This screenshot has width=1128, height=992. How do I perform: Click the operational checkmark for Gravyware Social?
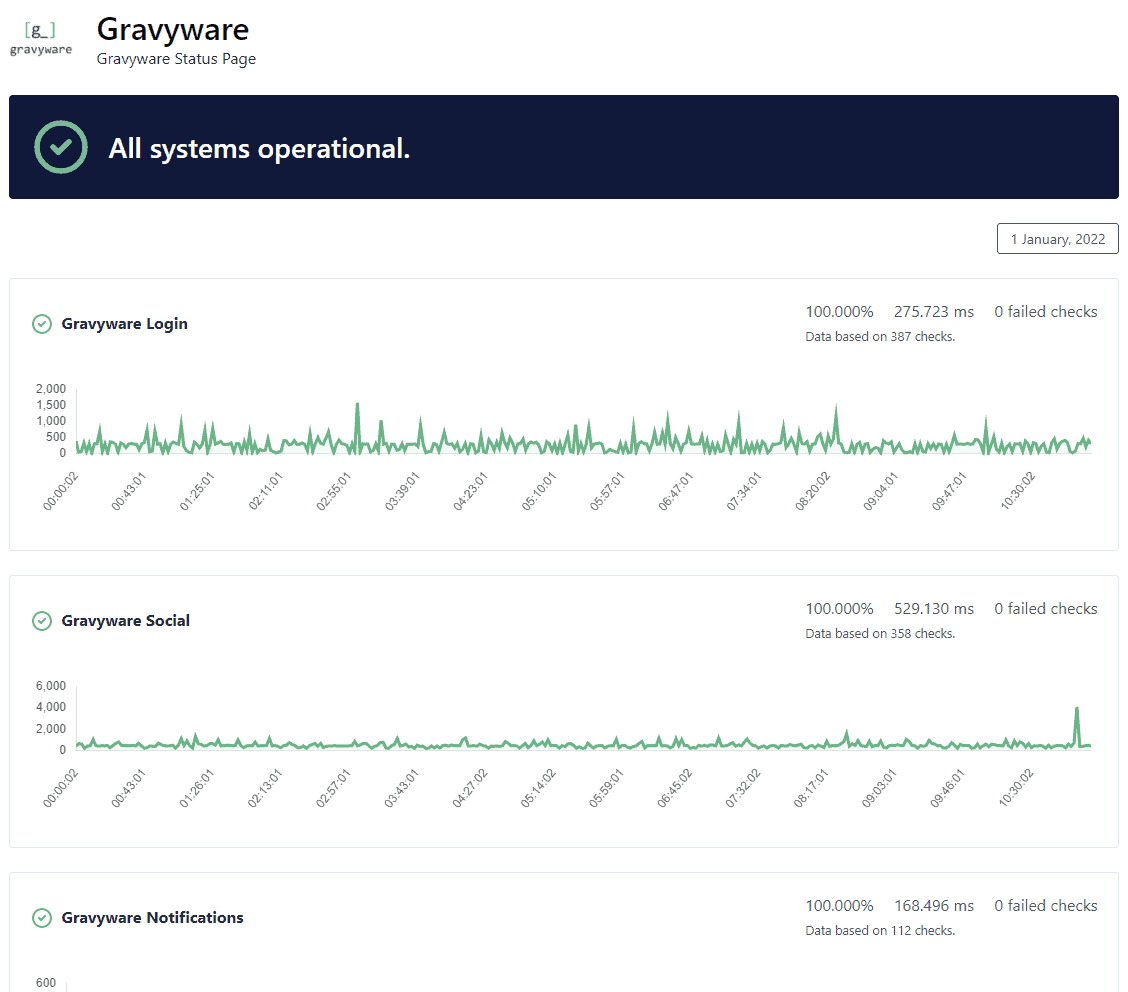coord(41,621)
